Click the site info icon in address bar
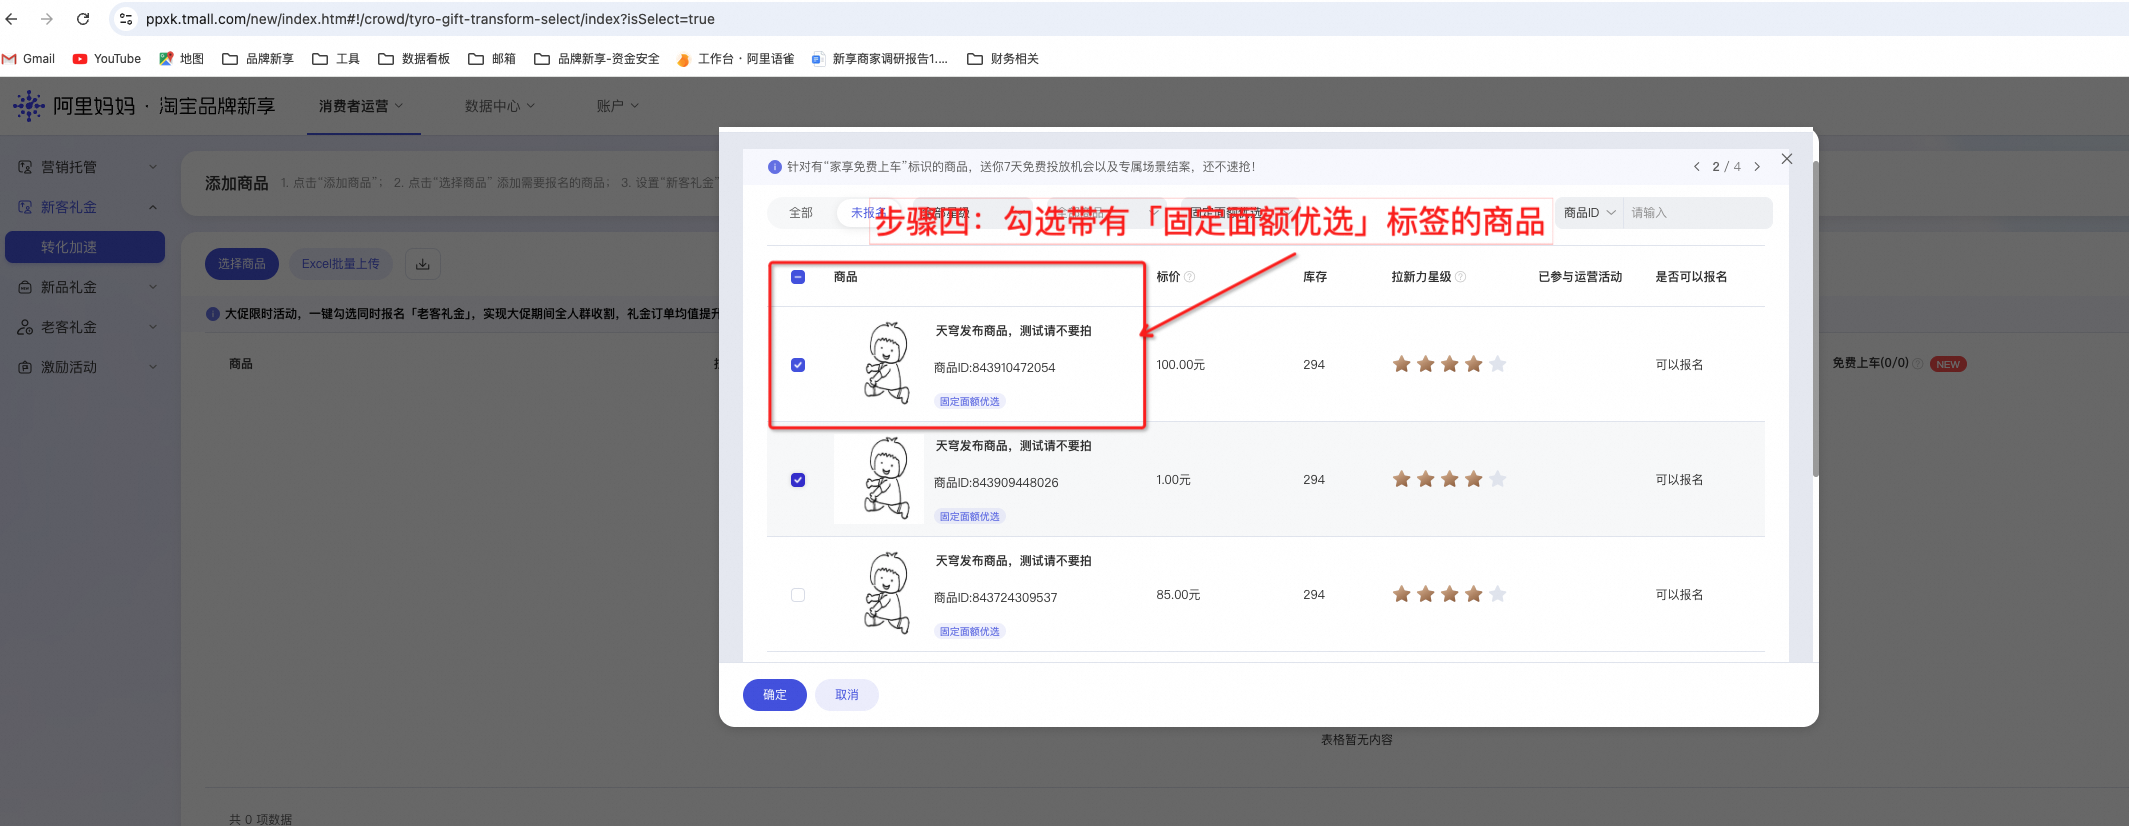 [126, 19]
